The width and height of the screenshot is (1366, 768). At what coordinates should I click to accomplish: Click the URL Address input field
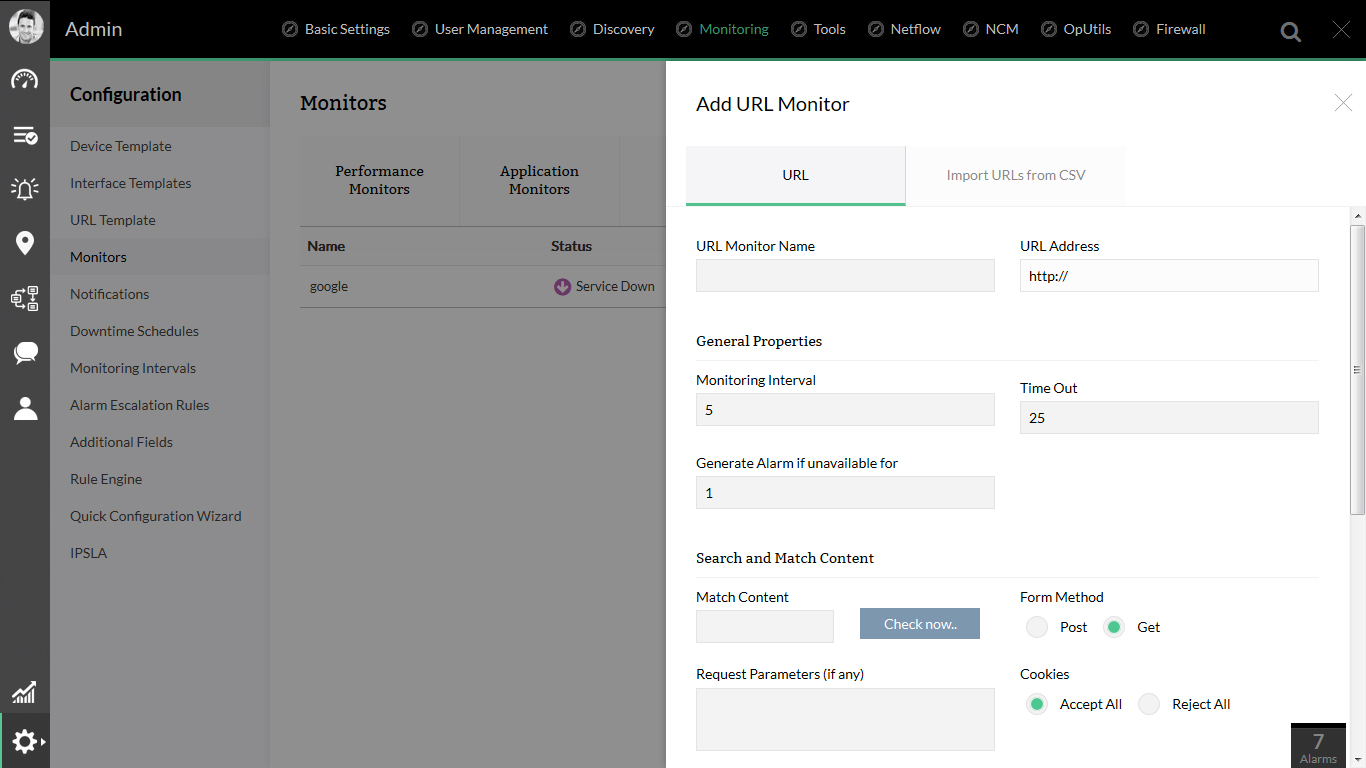[1169, 276]
